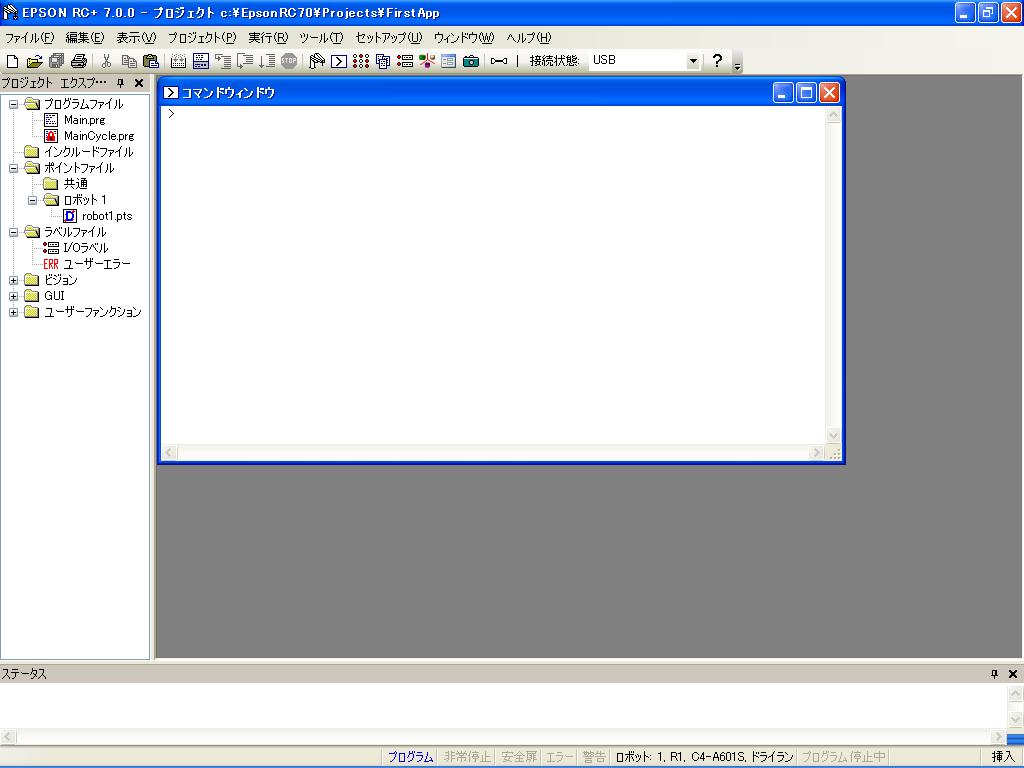Collapse the ラベルファイル folder
1024x768 pixels.
point(13,232)
